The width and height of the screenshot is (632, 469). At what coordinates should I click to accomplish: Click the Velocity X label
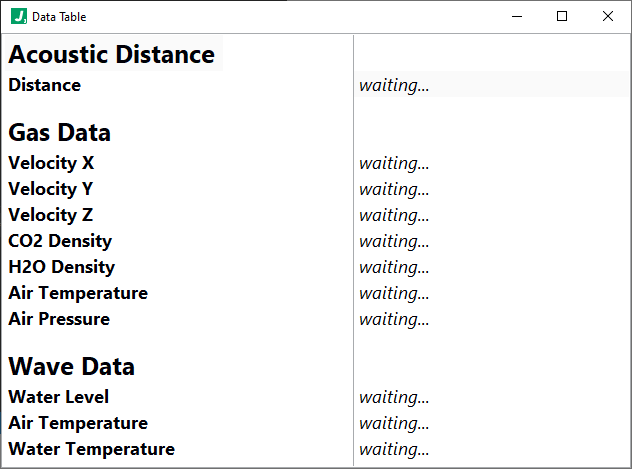[51, 163]
